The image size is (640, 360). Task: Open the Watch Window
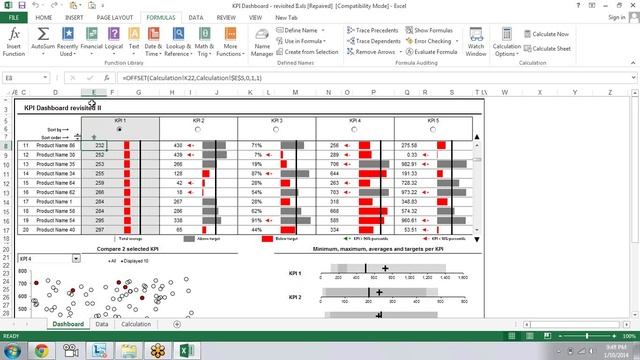tap(476, 42)
